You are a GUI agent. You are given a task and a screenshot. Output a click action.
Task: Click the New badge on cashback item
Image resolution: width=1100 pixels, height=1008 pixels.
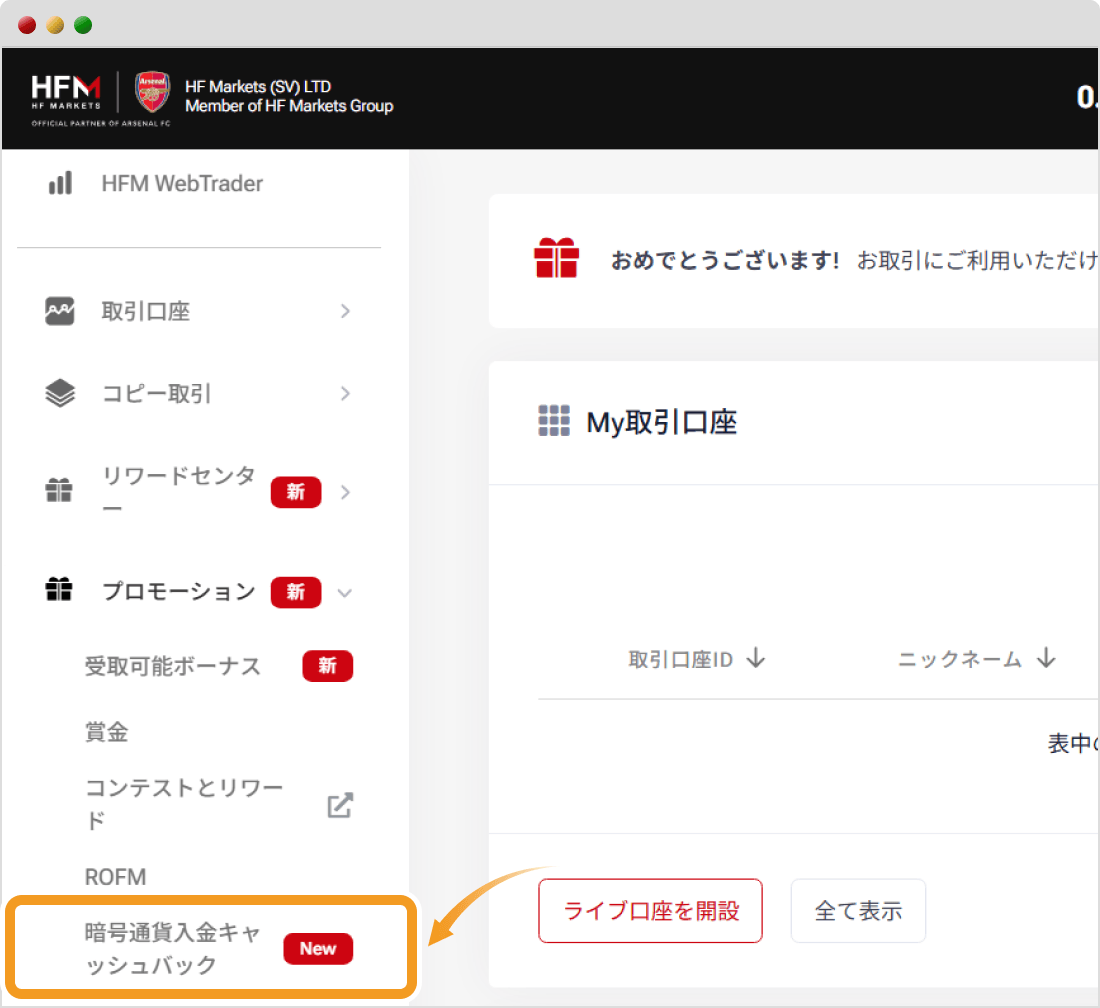click(318, 948)
